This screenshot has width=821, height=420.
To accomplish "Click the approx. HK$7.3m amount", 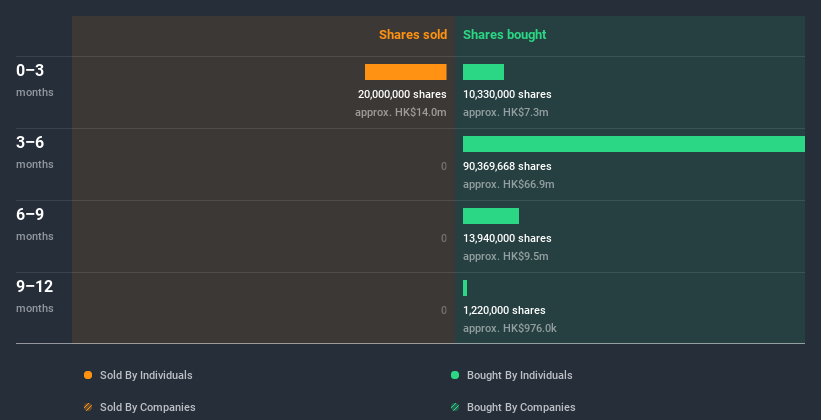I will 506,112.
